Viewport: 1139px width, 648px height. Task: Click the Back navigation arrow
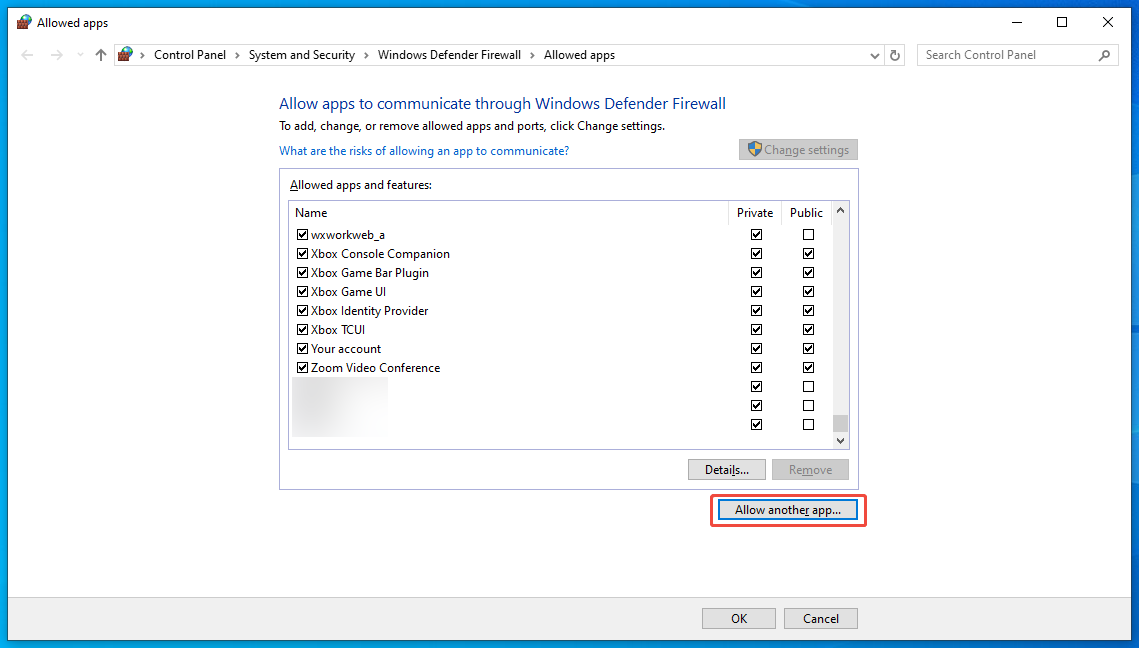[x=28, y=55]
